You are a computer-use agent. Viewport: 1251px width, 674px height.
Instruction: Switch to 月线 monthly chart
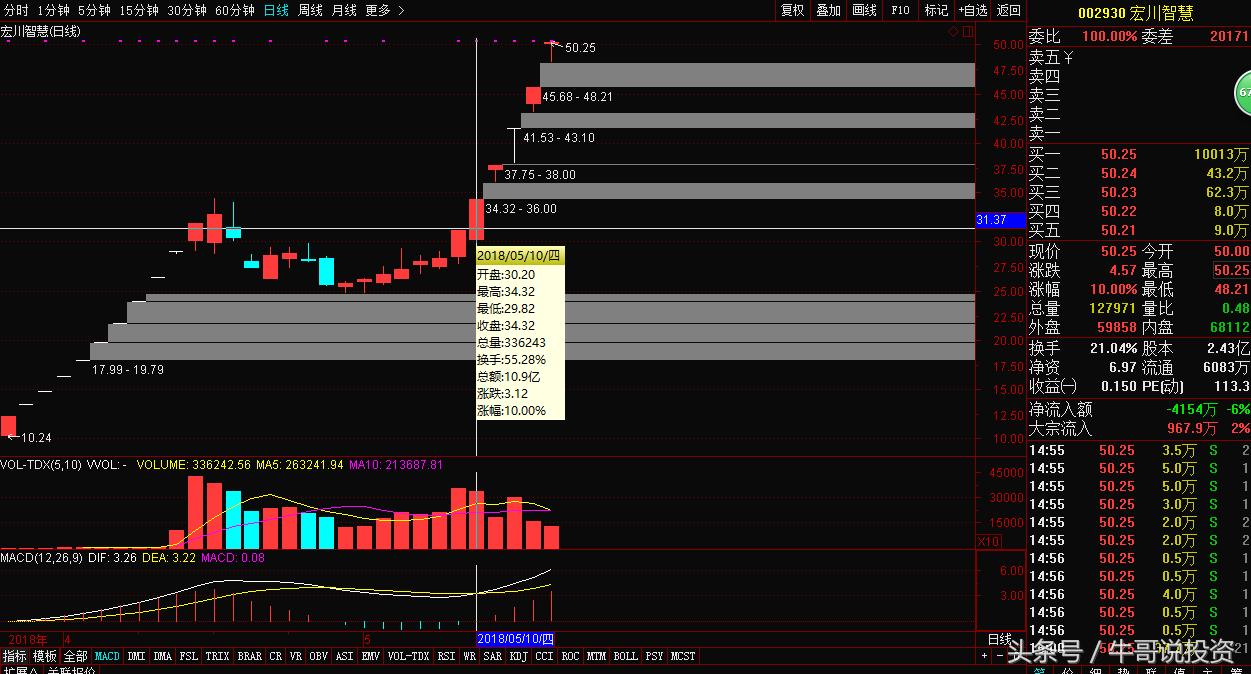tap(344, 10)
